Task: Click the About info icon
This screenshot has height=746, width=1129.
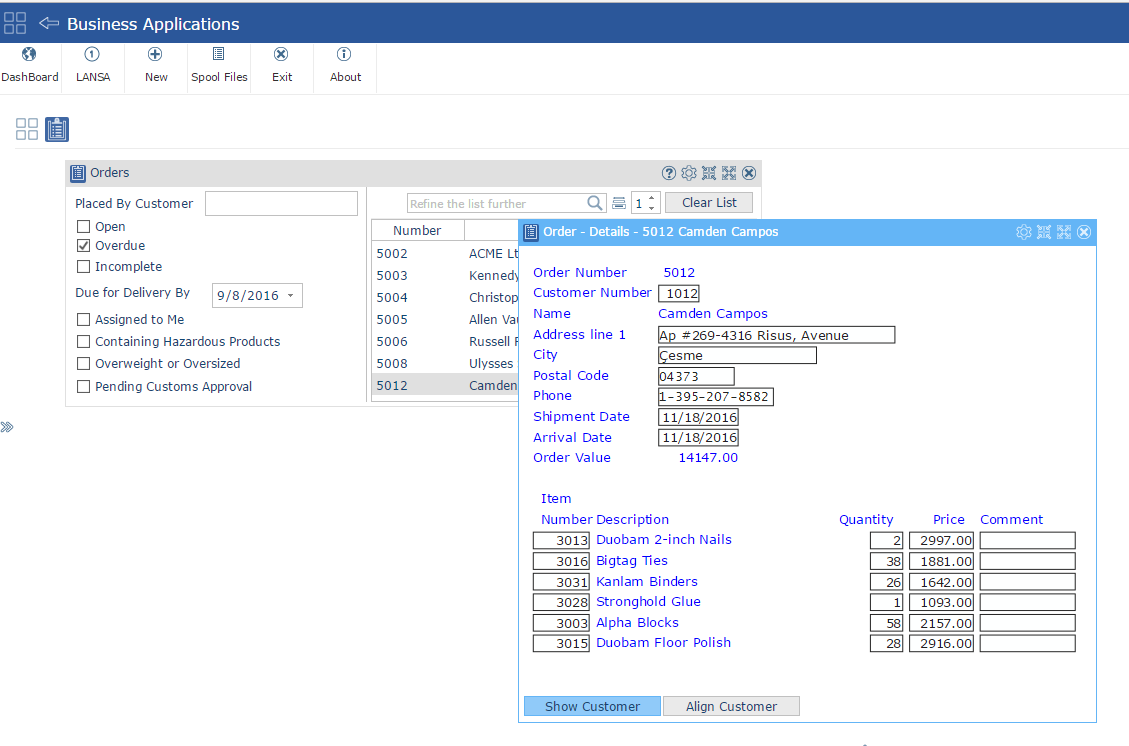Action: coord(344,55)
